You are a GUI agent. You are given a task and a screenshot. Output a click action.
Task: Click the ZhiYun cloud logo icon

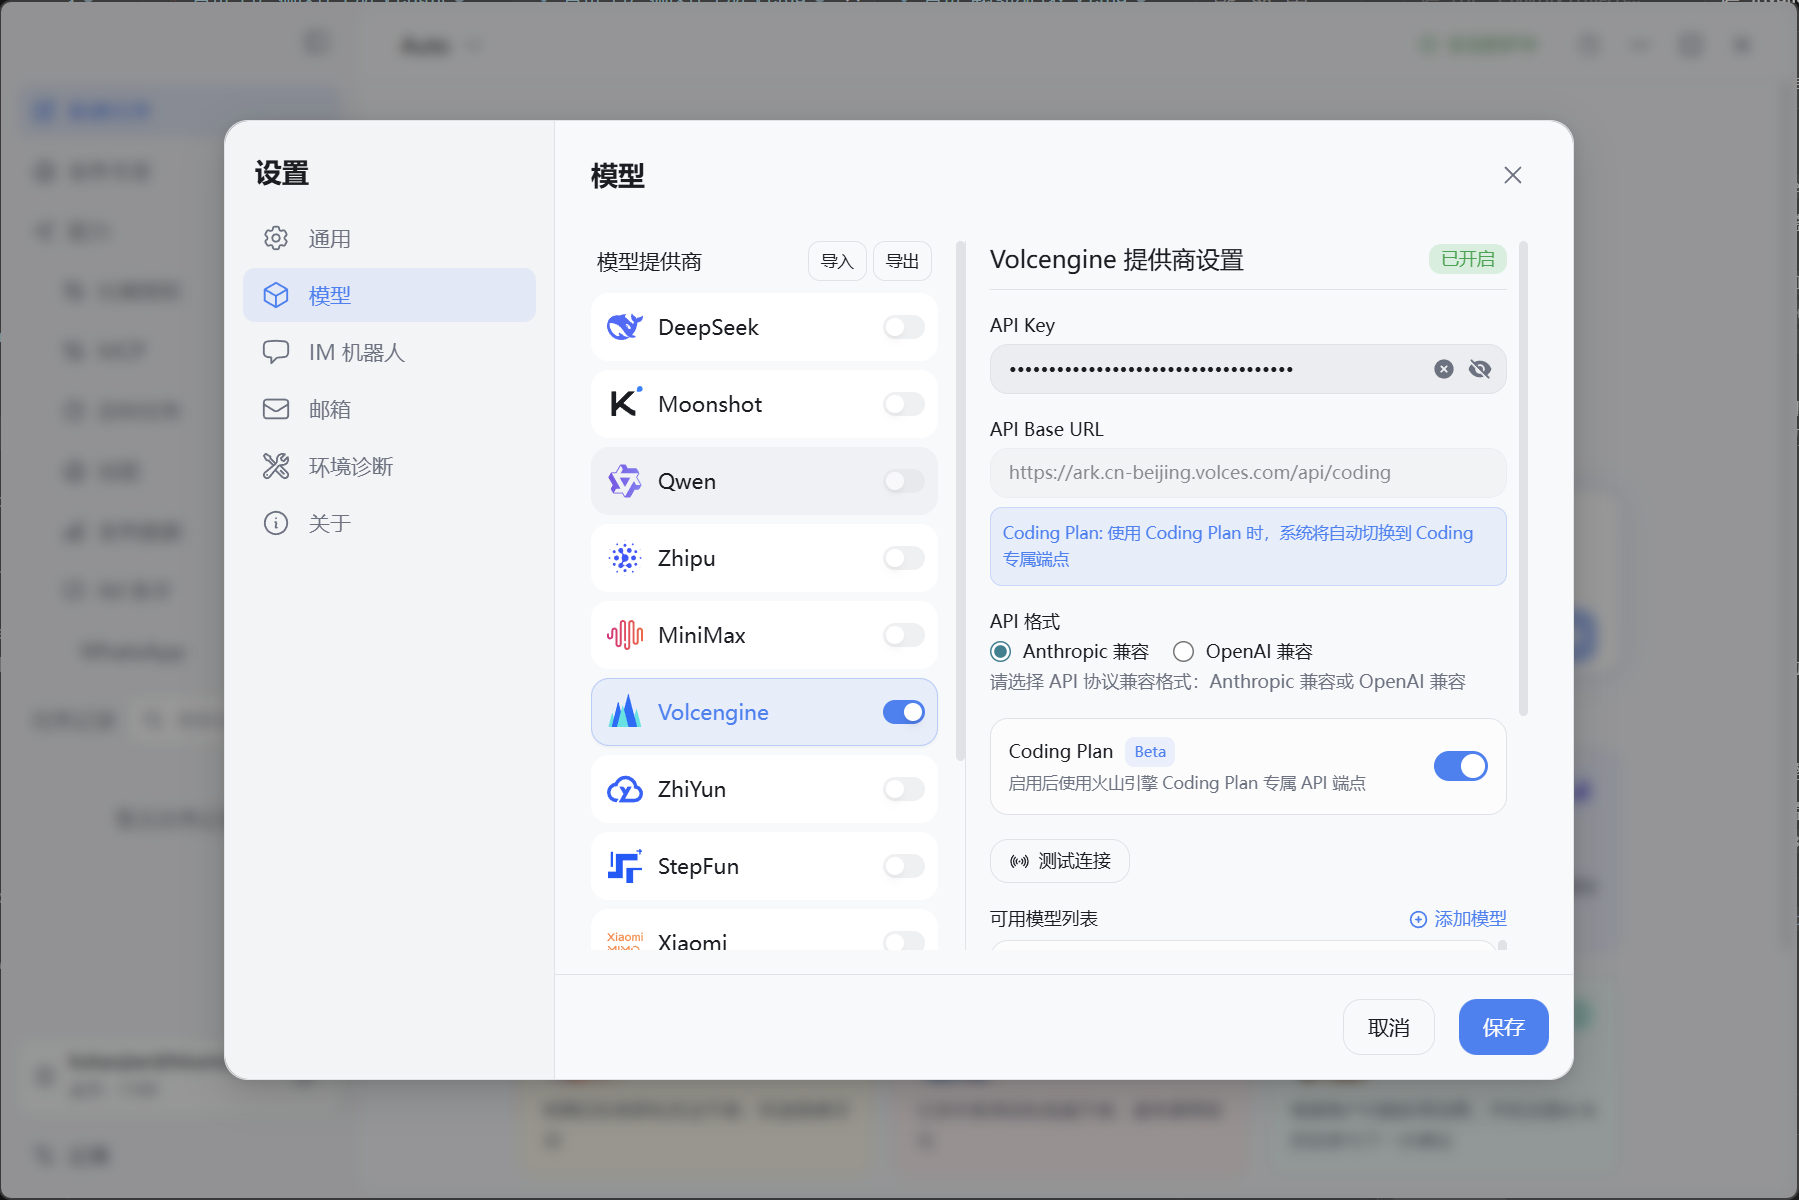(625, 789)
